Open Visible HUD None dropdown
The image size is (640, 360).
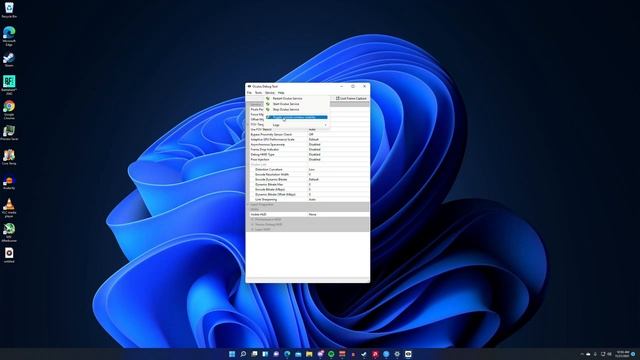(338, 214)
